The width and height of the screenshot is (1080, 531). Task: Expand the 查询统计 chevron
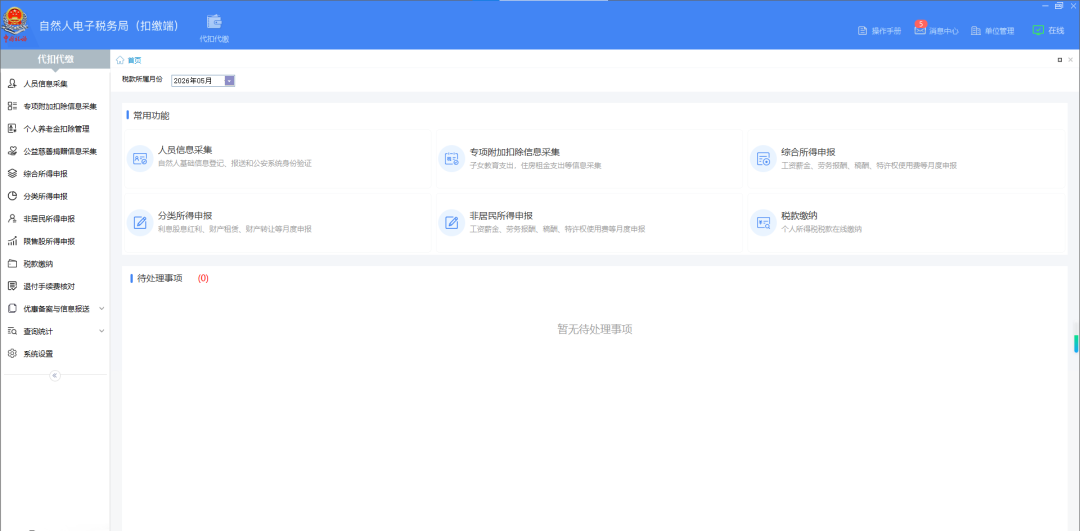pyautogui.click(x=102, y=331)
